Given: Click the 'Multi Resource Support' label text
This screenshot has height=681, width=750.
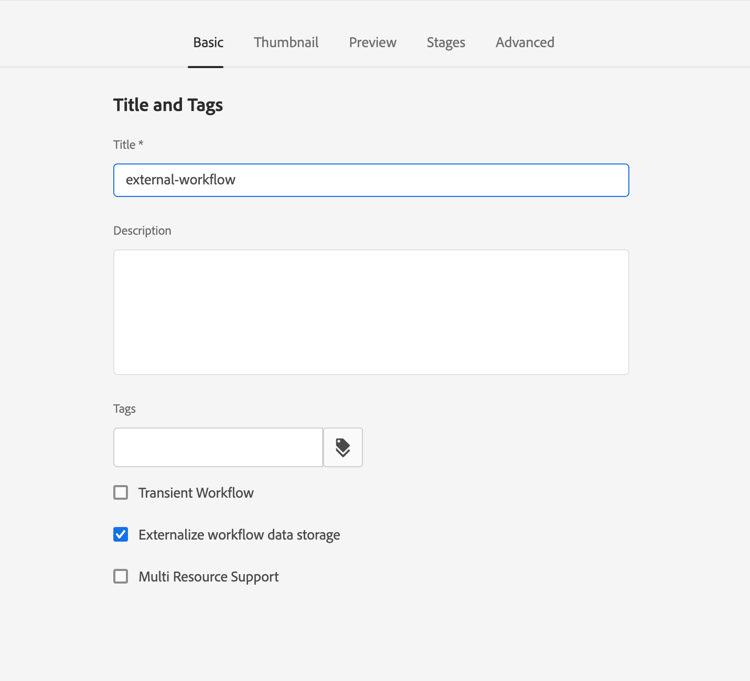Looking at the screenshot, I should click(x=208, y=577).
